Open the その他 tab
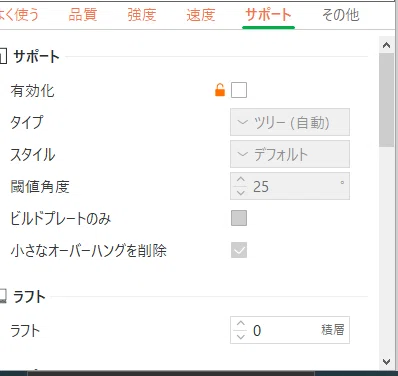398x376 pixels. (x=340, y=15)
